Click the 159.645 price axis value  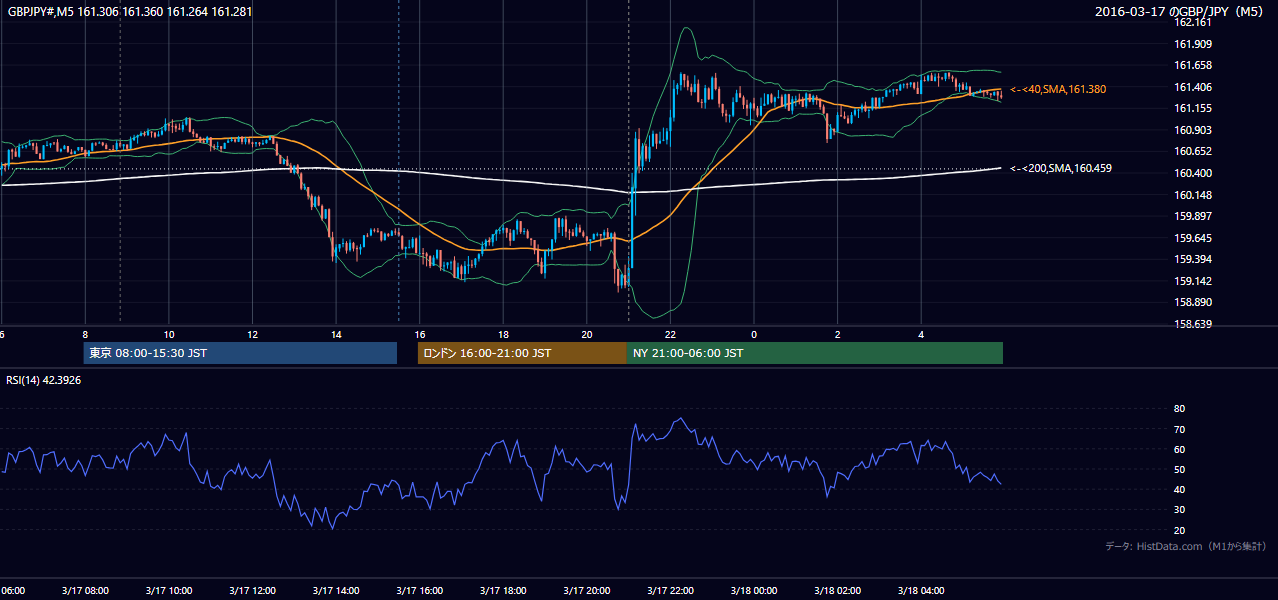point(1193,238)
